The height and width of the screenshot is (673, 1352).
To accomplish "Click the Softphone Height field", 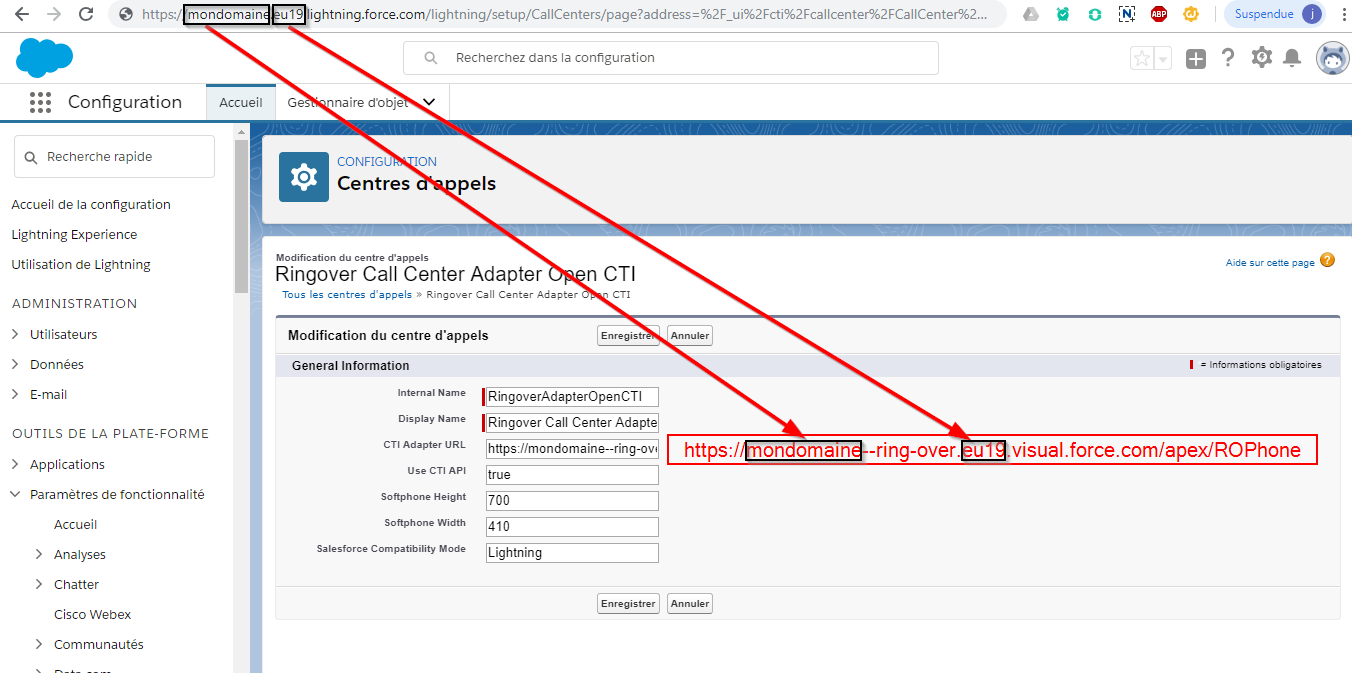I will 572,501.
